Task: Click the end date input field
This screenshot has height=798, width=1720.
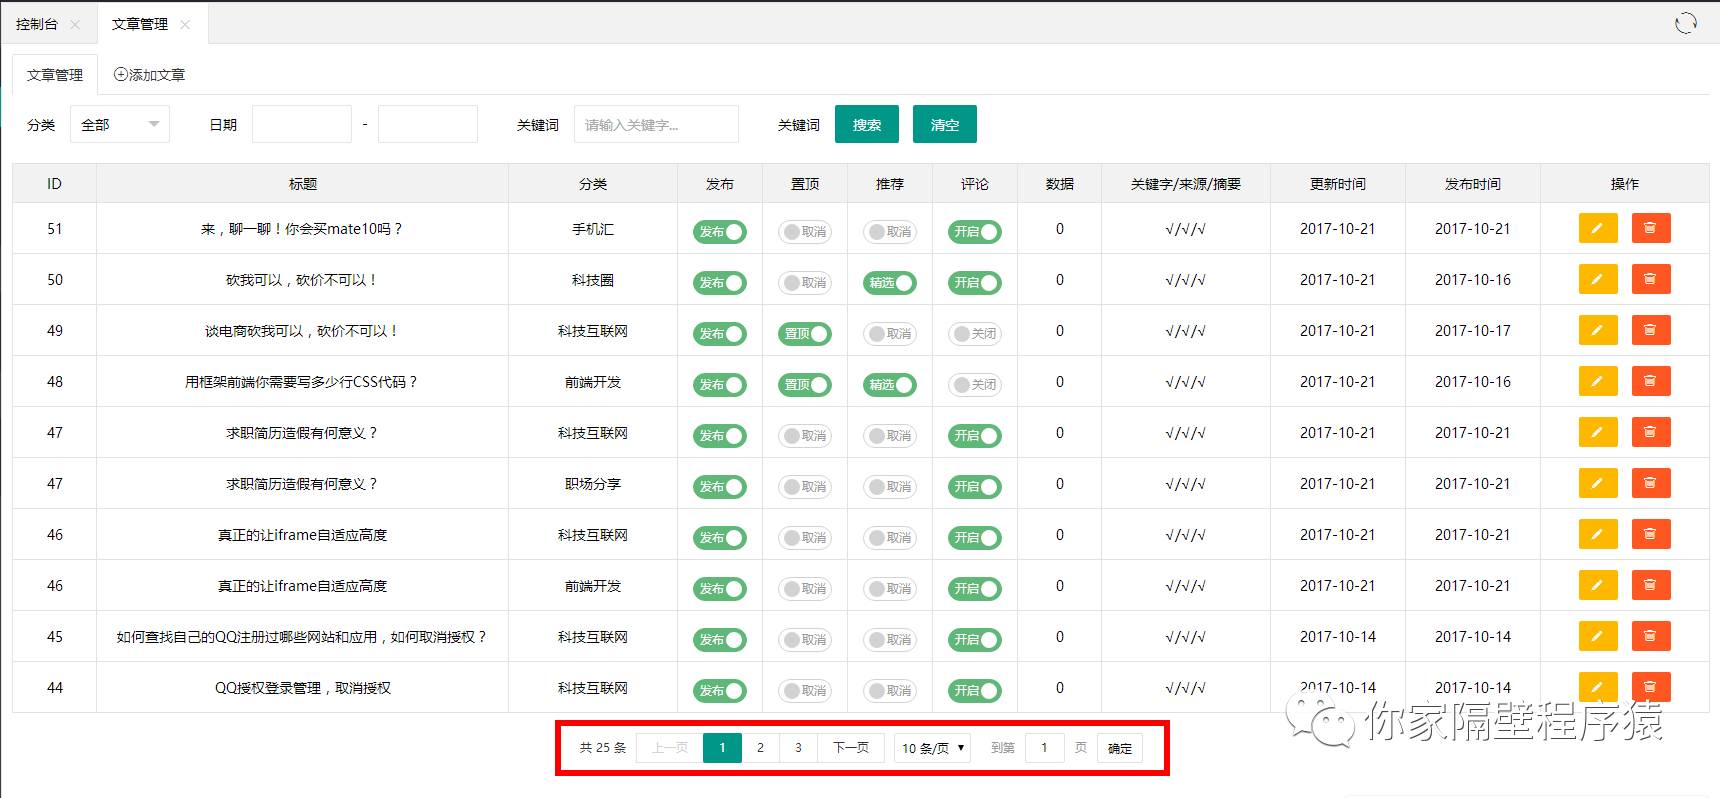Action: click(428, 124)
